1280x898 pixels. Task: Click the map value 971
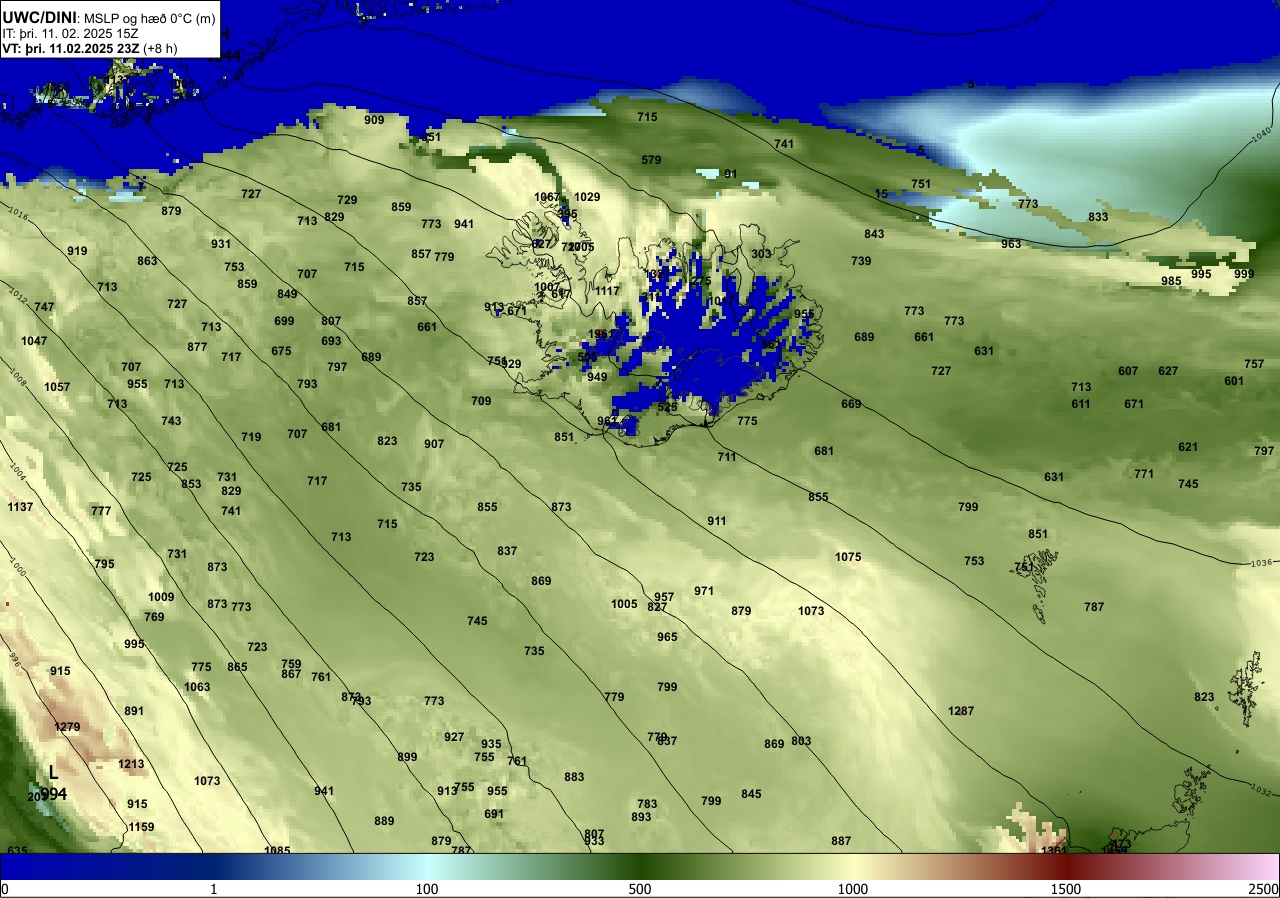coord(704,591)
